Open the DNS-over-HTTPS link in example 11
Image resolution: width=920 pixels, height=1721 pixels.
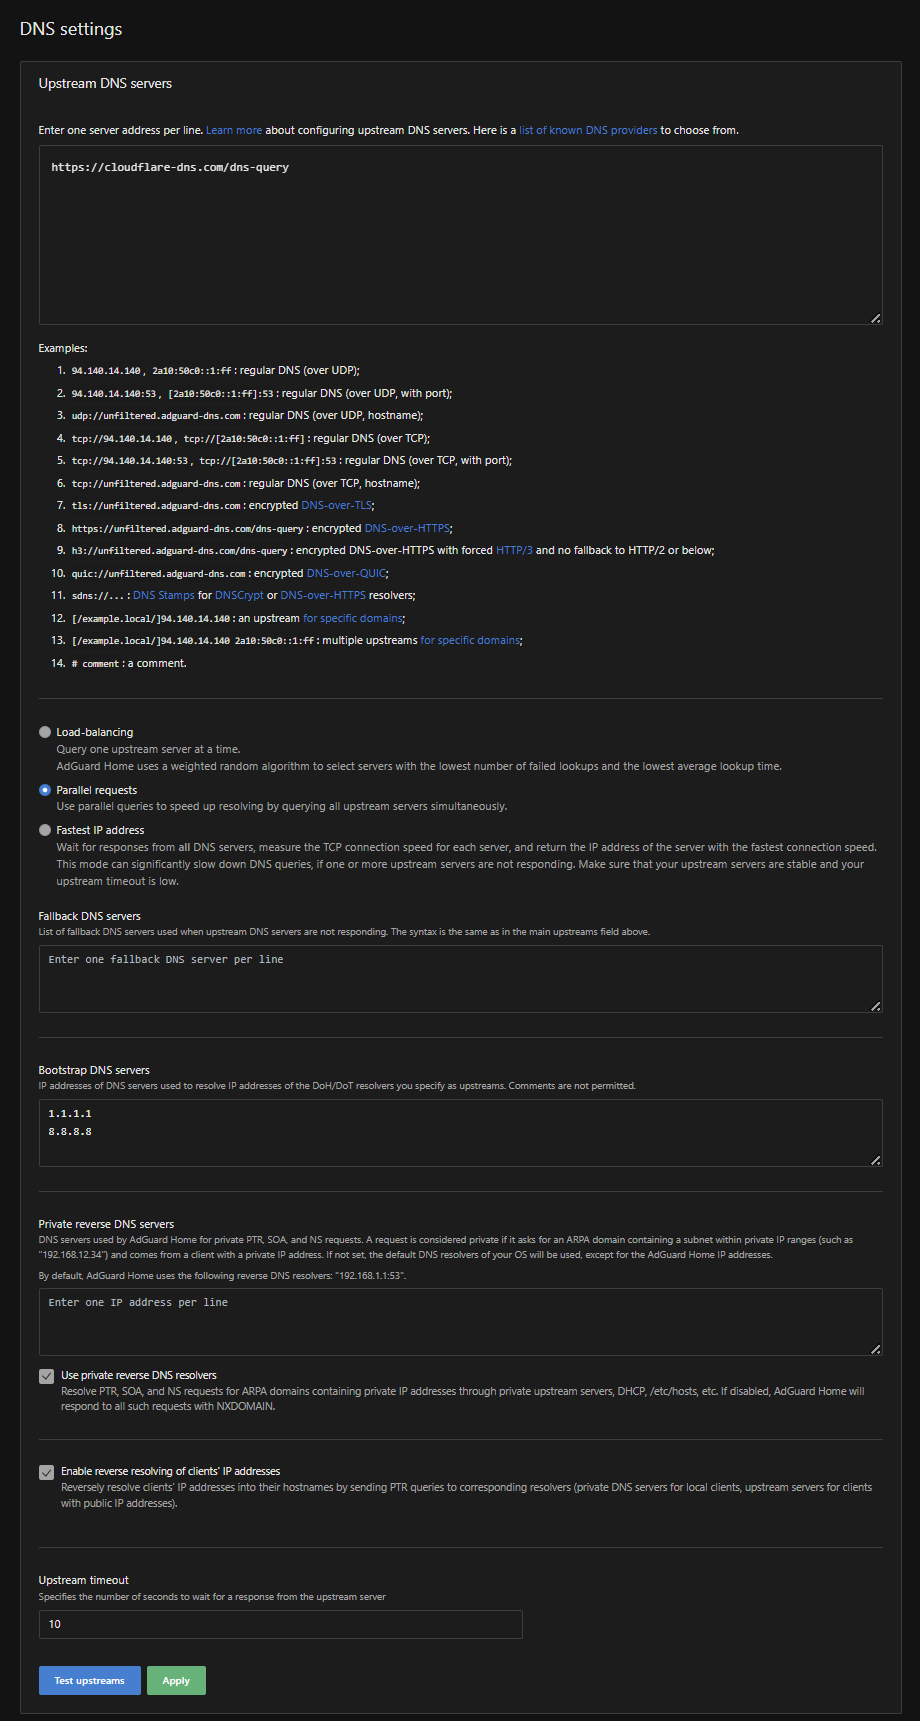point(323,595)
